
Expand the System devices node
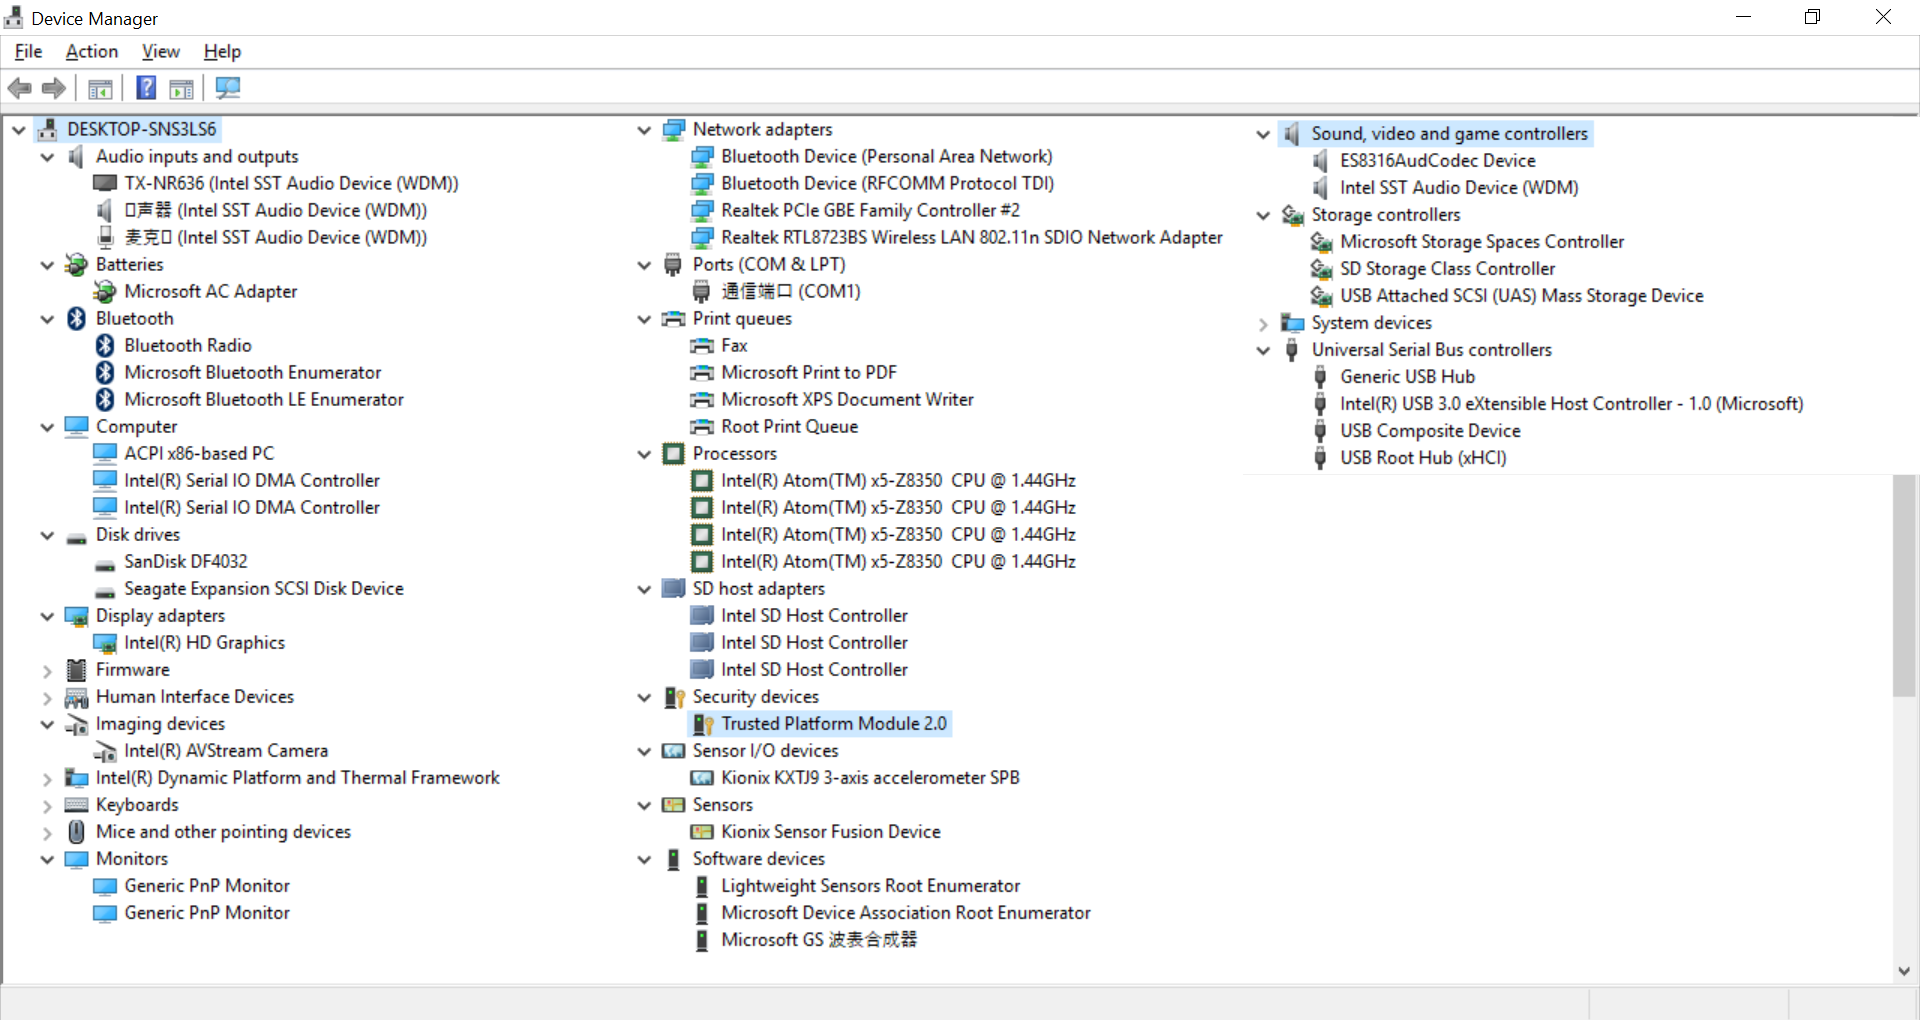(1263, 324)
